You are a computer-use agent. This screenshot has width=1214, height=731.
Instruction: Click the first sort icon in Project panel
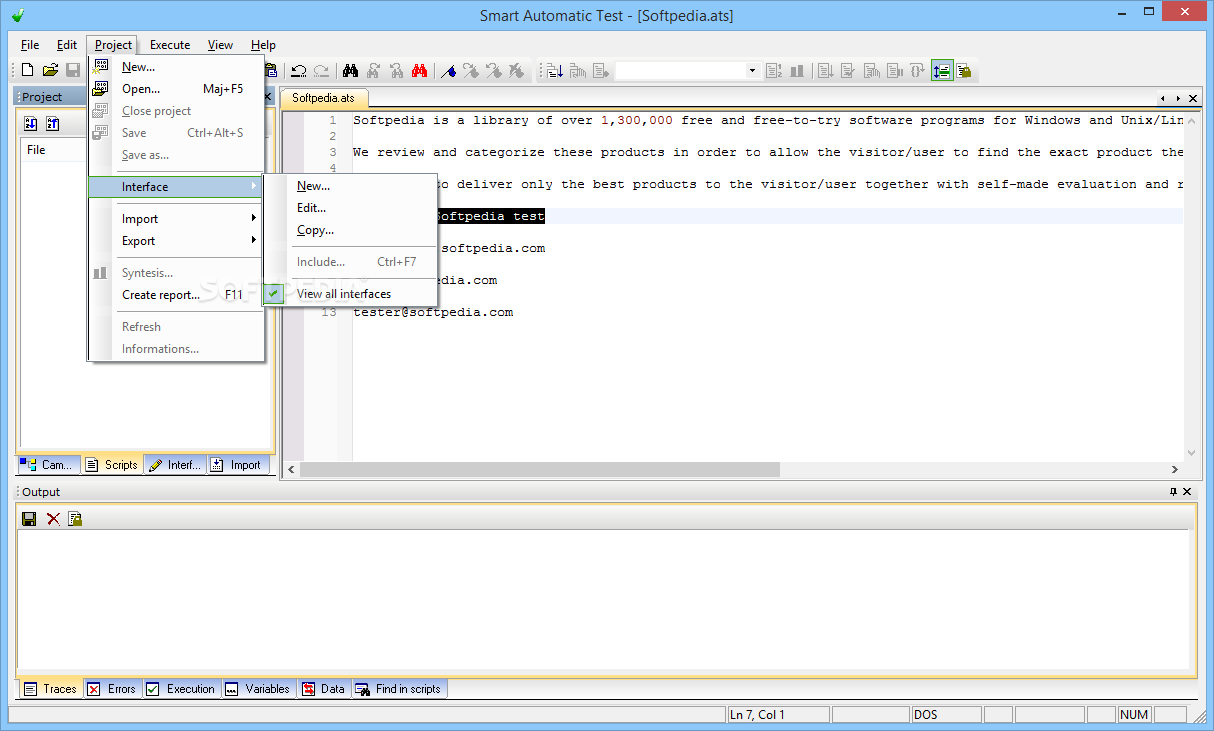point(30,124)
